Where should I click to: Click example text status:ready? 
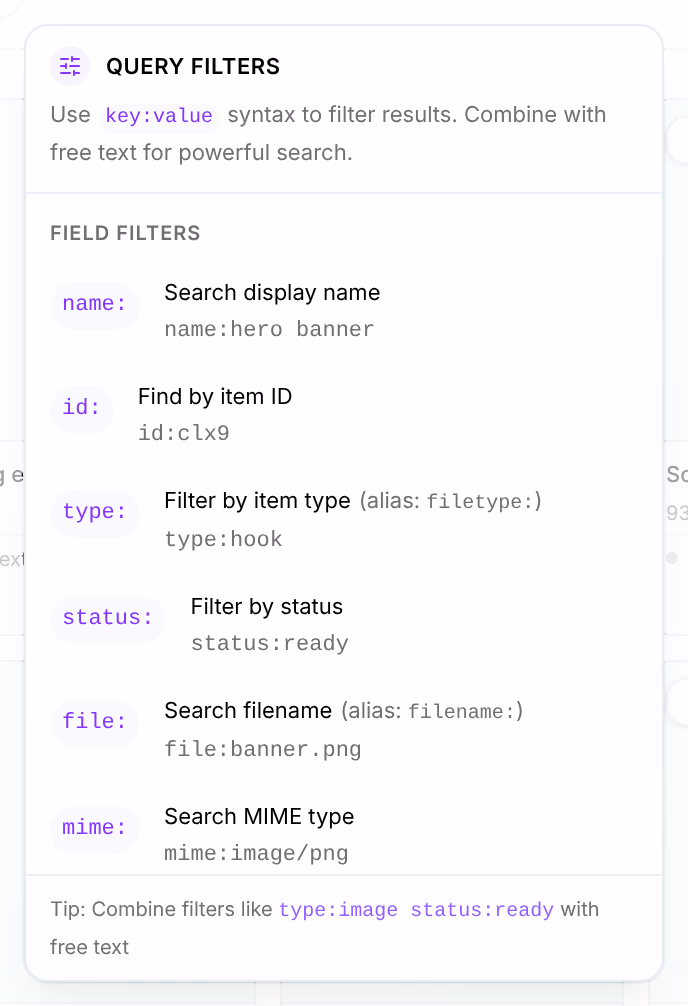click(270, 643)
